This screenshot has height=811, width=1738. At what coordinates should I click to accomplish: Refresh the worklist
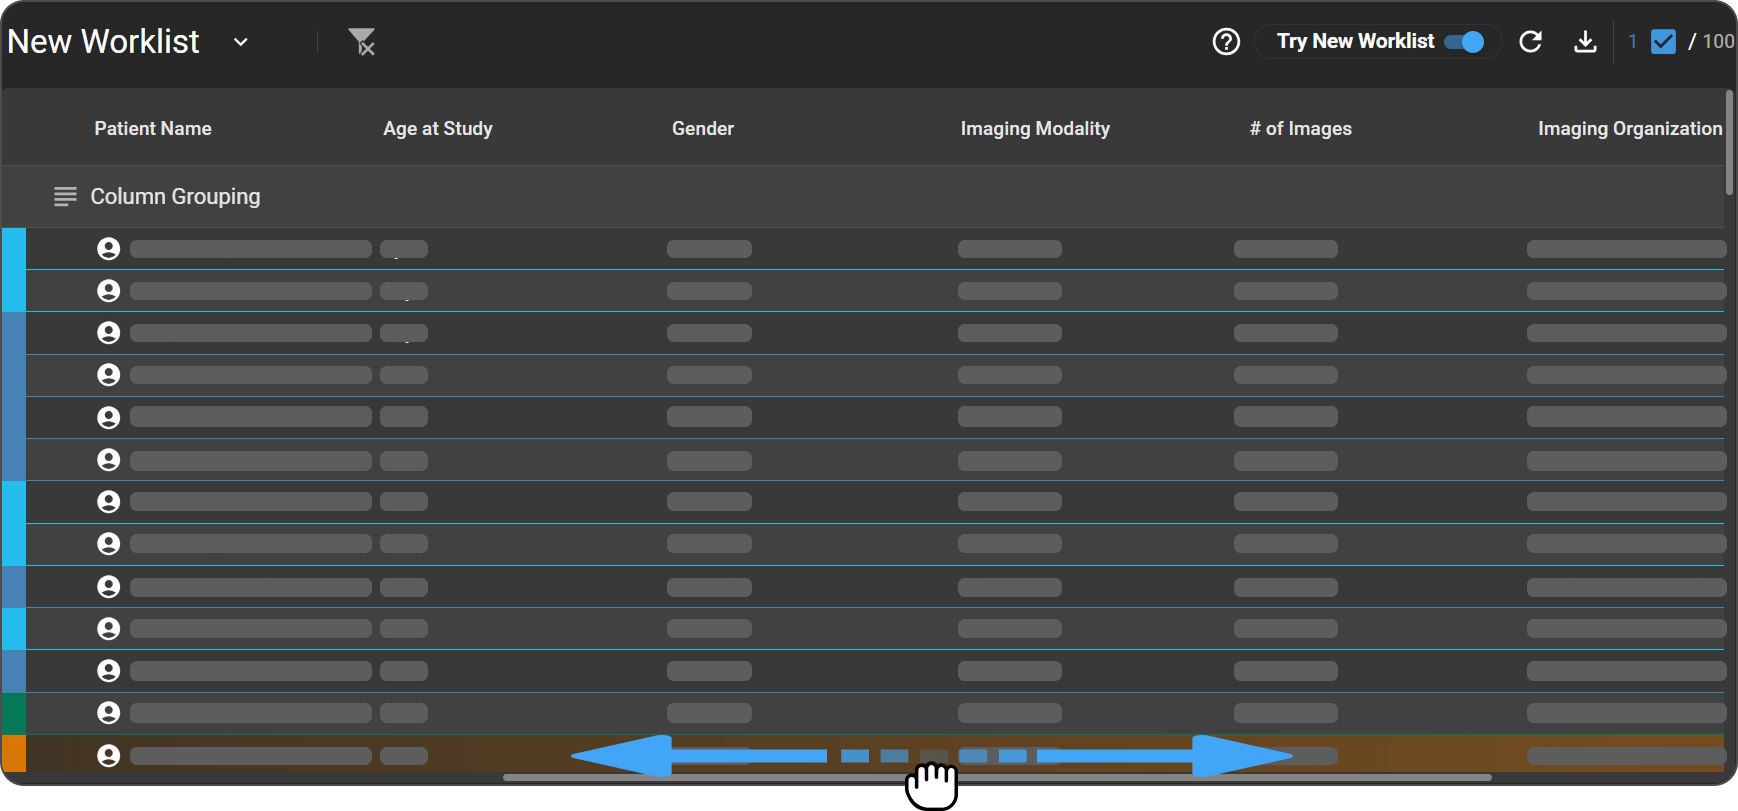(1530, 42)
